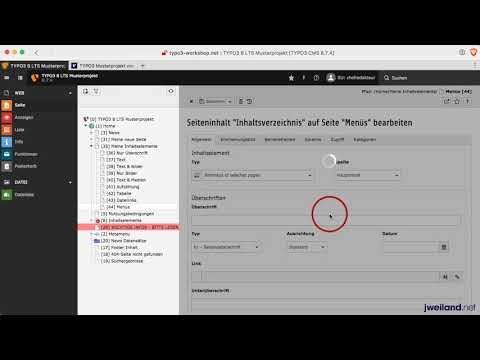Select [5] Nutzungsbedingungen in page tree

[127, 214]
